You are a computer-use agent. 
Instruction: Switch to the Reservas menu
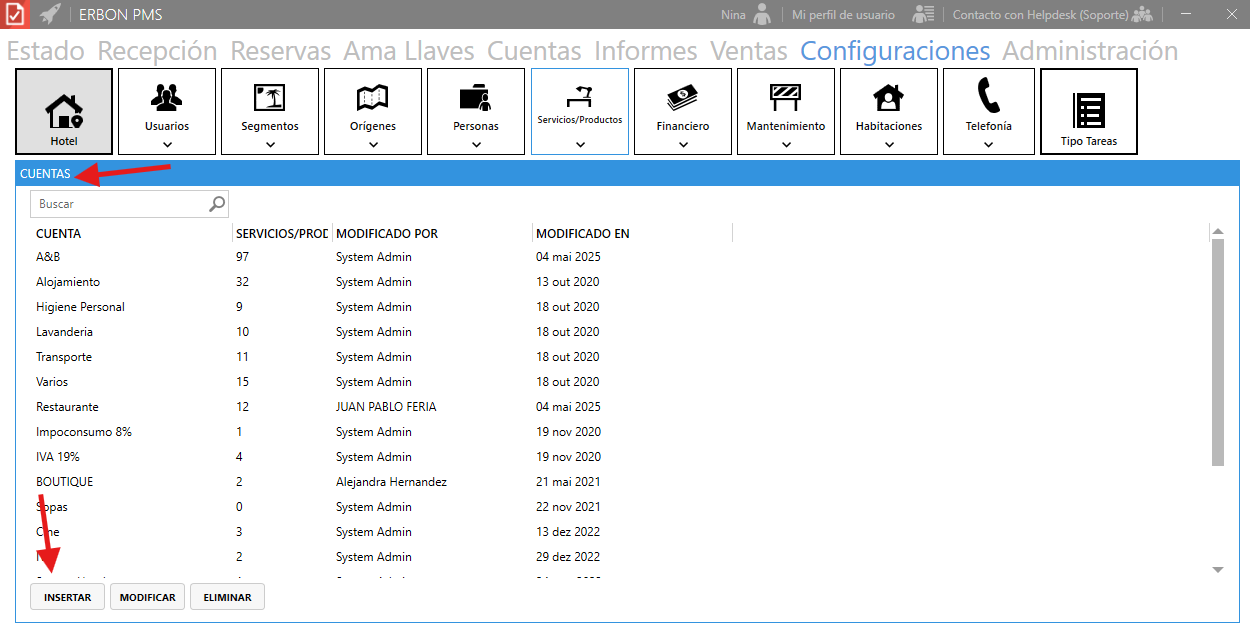click(280, 51)
